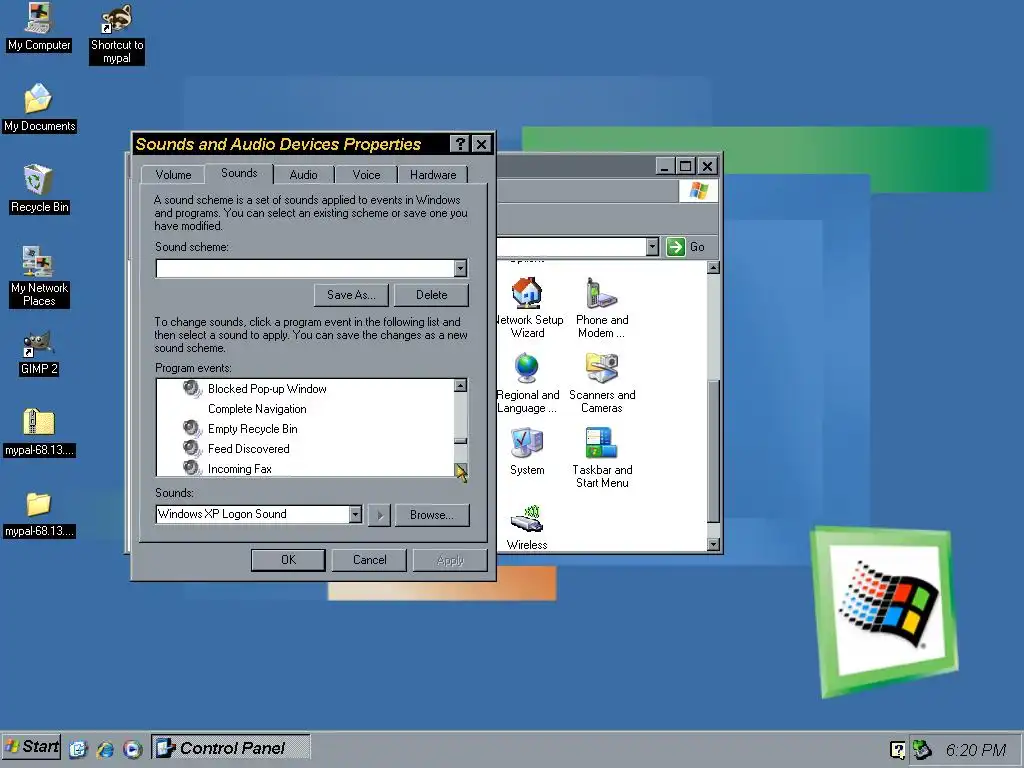This screenshot has width=1024, height=768.
Task: Select the Empty Recycle Bin event
Action: (252, 429)
